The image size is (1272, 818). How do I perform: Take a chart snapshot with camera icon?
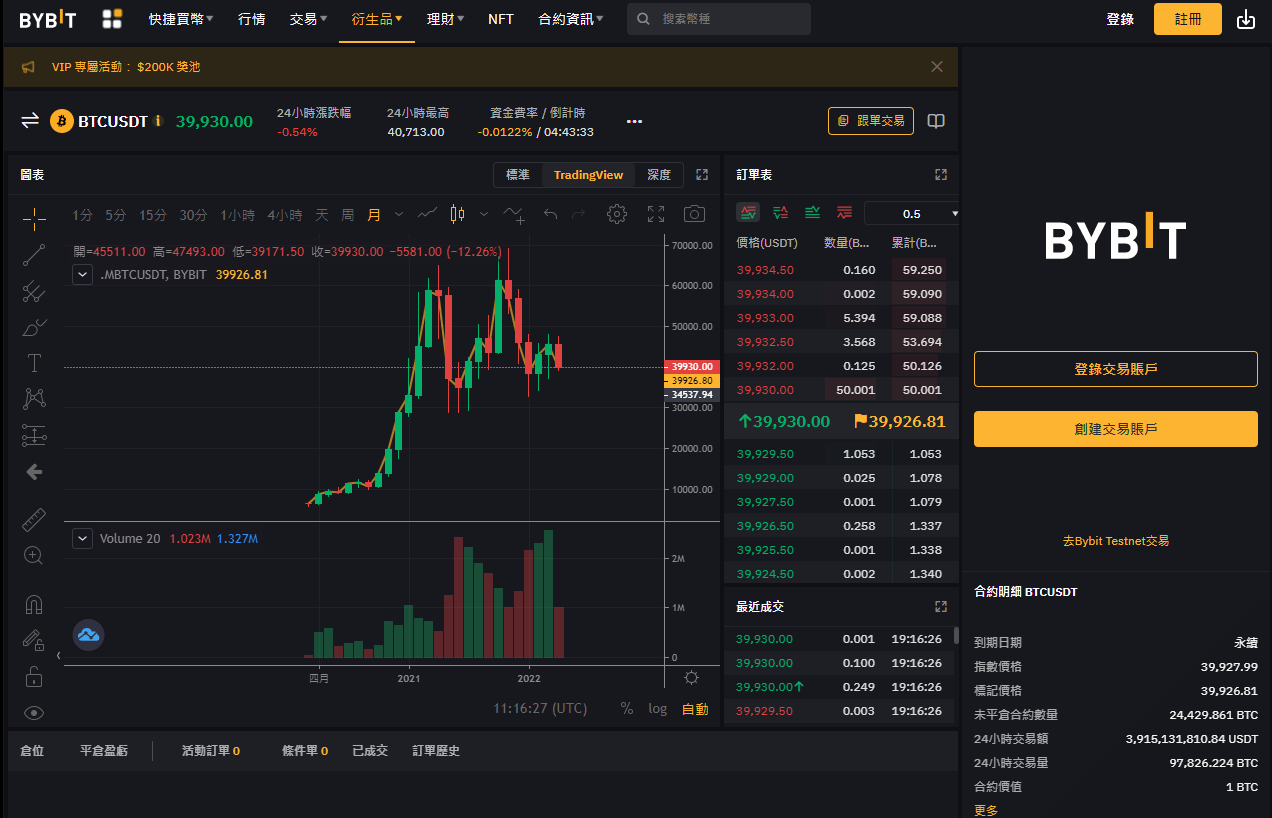point(694,214)
